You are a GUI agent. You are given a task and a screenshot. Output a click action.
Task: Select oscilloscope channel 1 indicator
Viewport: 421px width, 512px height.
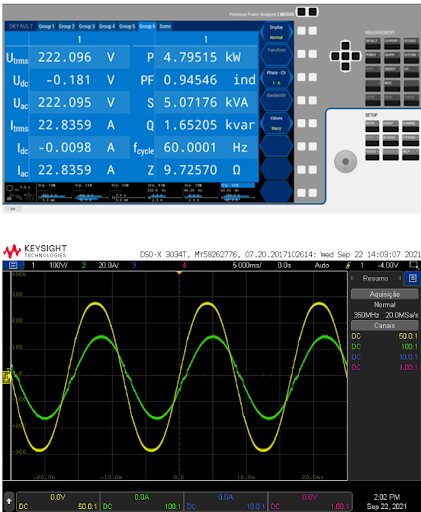[x=33, y=265]
